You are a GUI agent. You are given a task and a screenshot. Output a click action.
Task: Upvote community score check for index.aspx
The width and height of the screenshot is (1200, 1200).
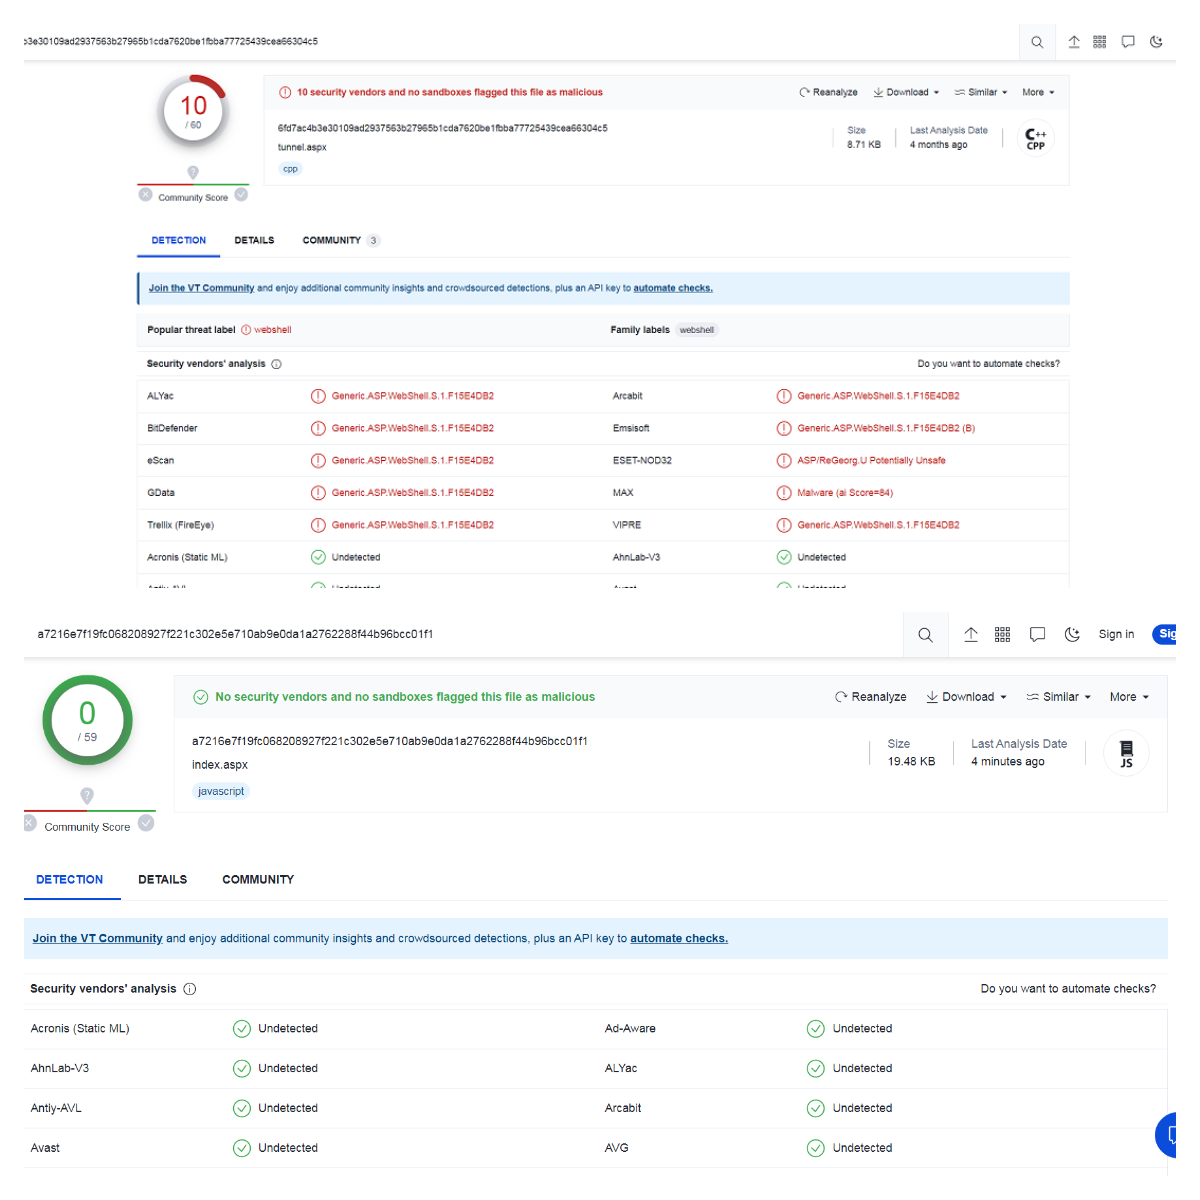point(146,823)
